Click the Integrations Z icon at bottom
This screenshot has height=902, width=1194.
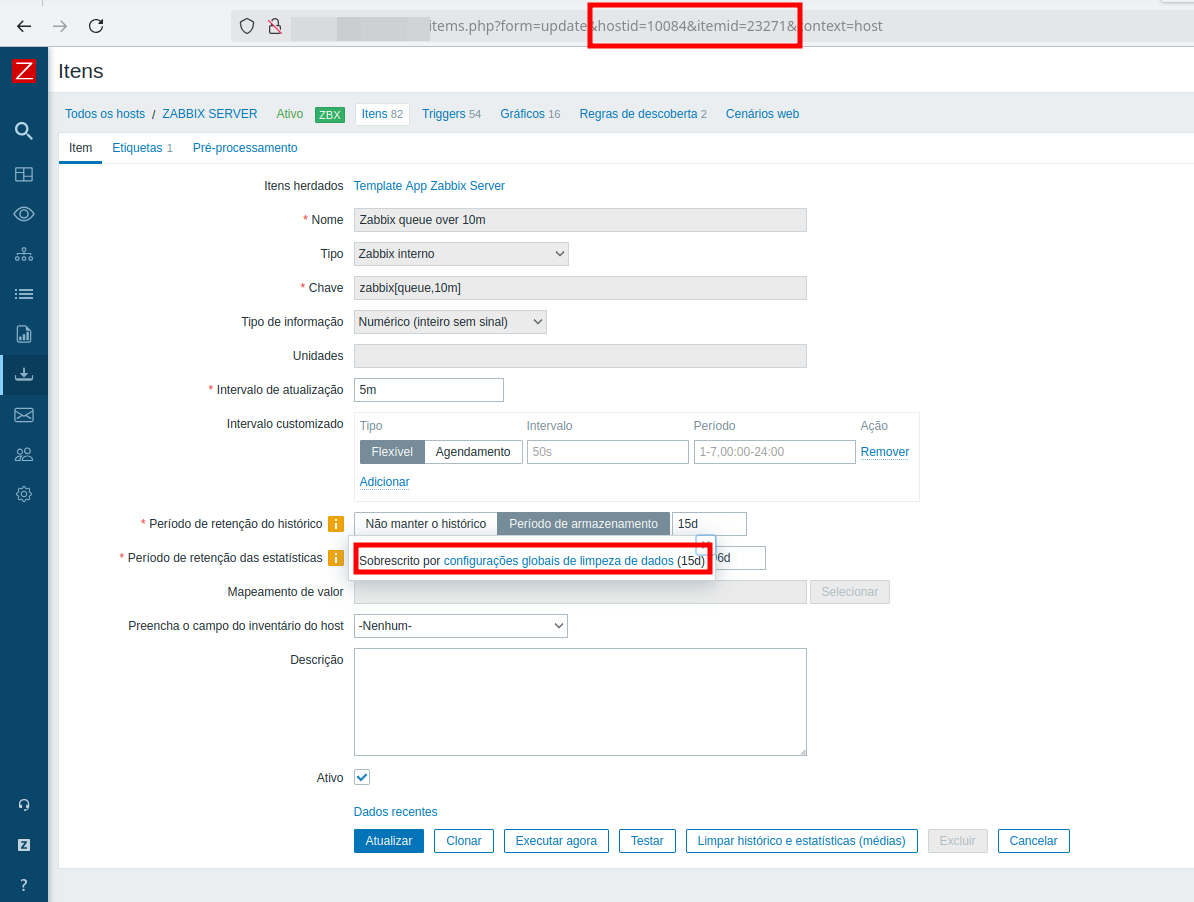[24, 845]
